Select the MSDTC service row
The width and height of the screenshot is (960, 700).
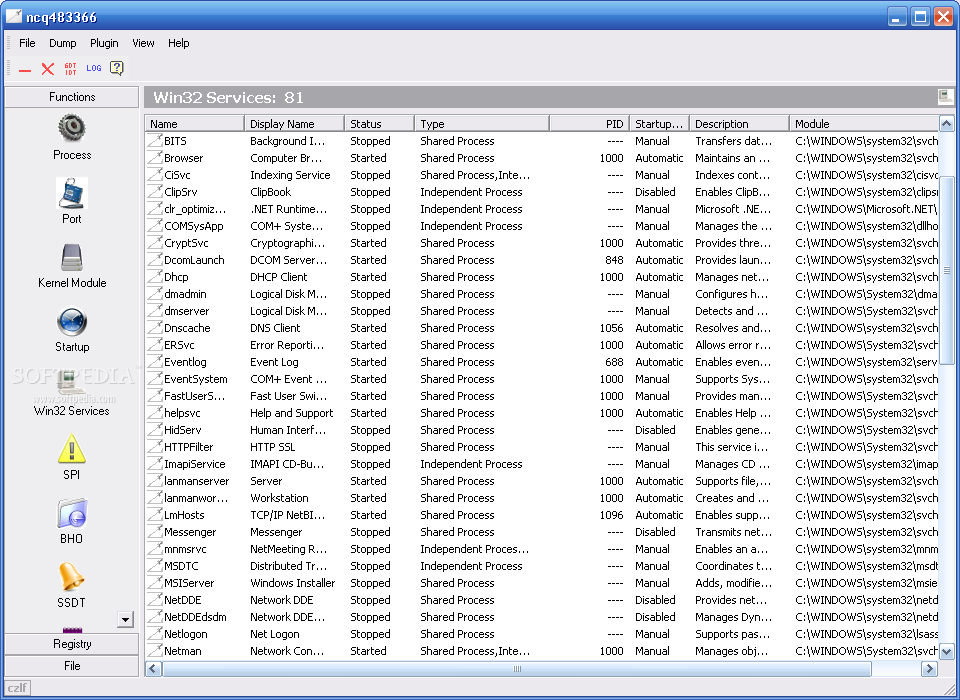pyautogui.click(x=542, y=566)
